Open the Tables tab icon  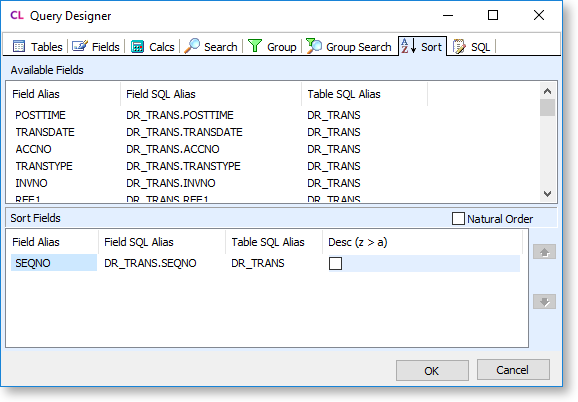click(19, 46)
